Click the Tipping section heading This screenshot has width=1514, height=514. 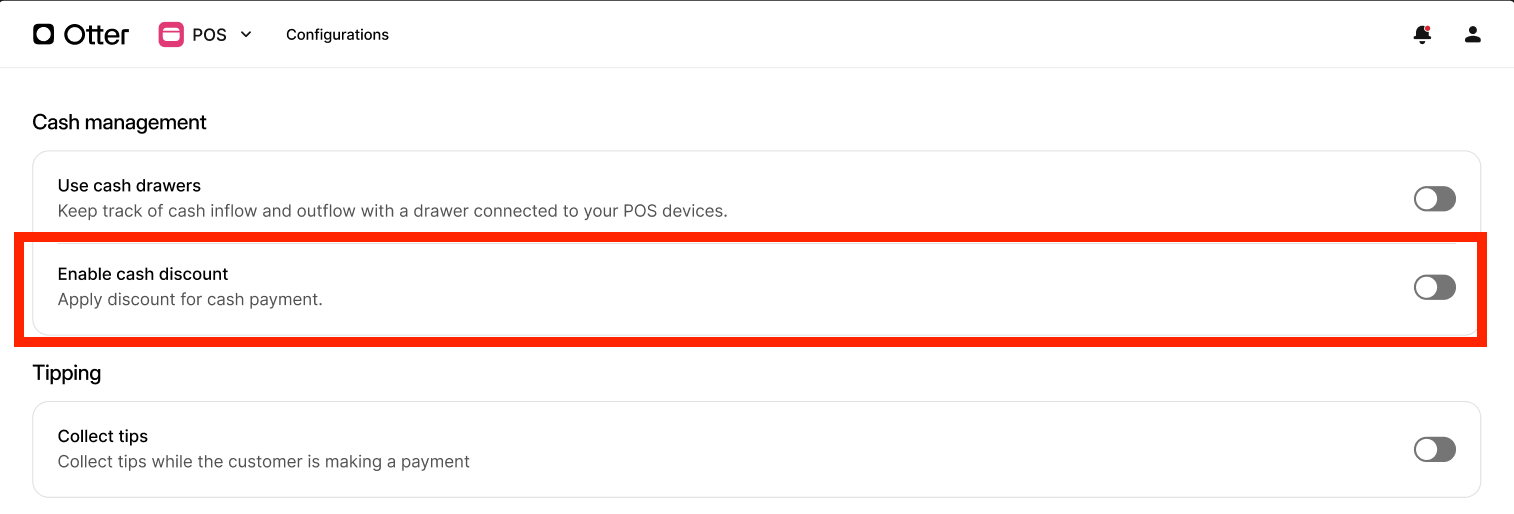(x=67, y=373)
